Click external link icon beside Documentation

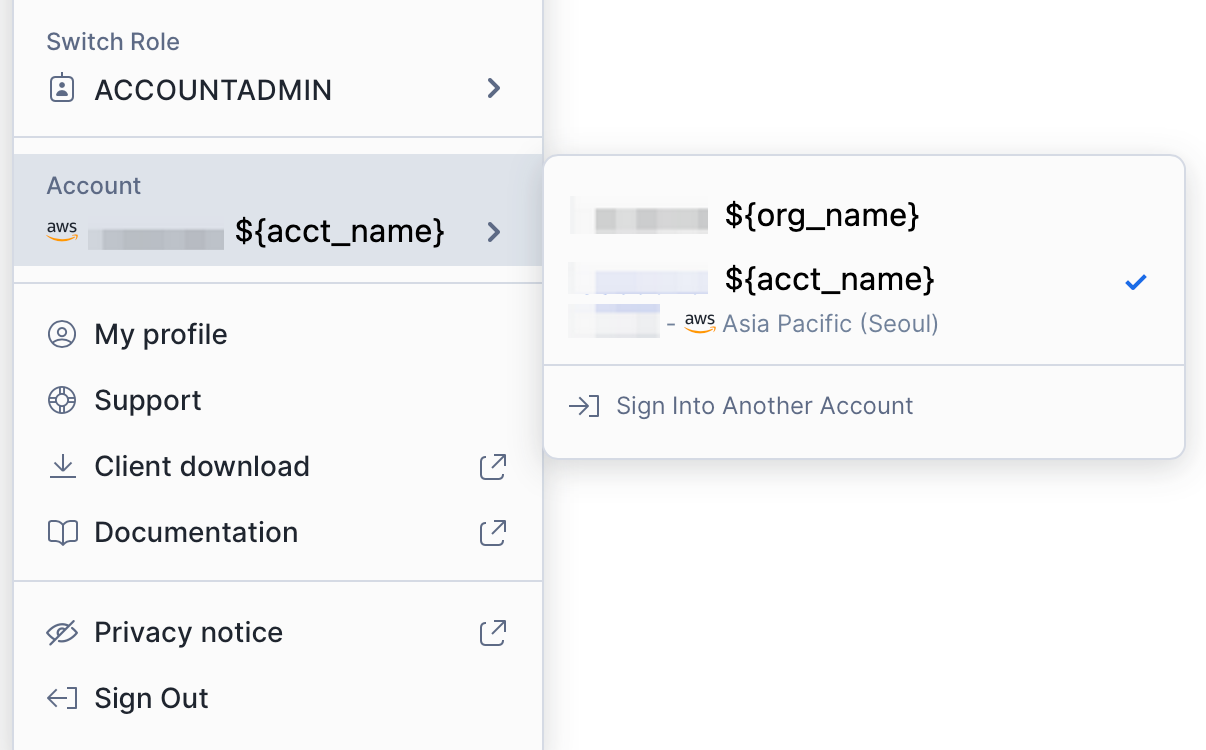[493, 532]
